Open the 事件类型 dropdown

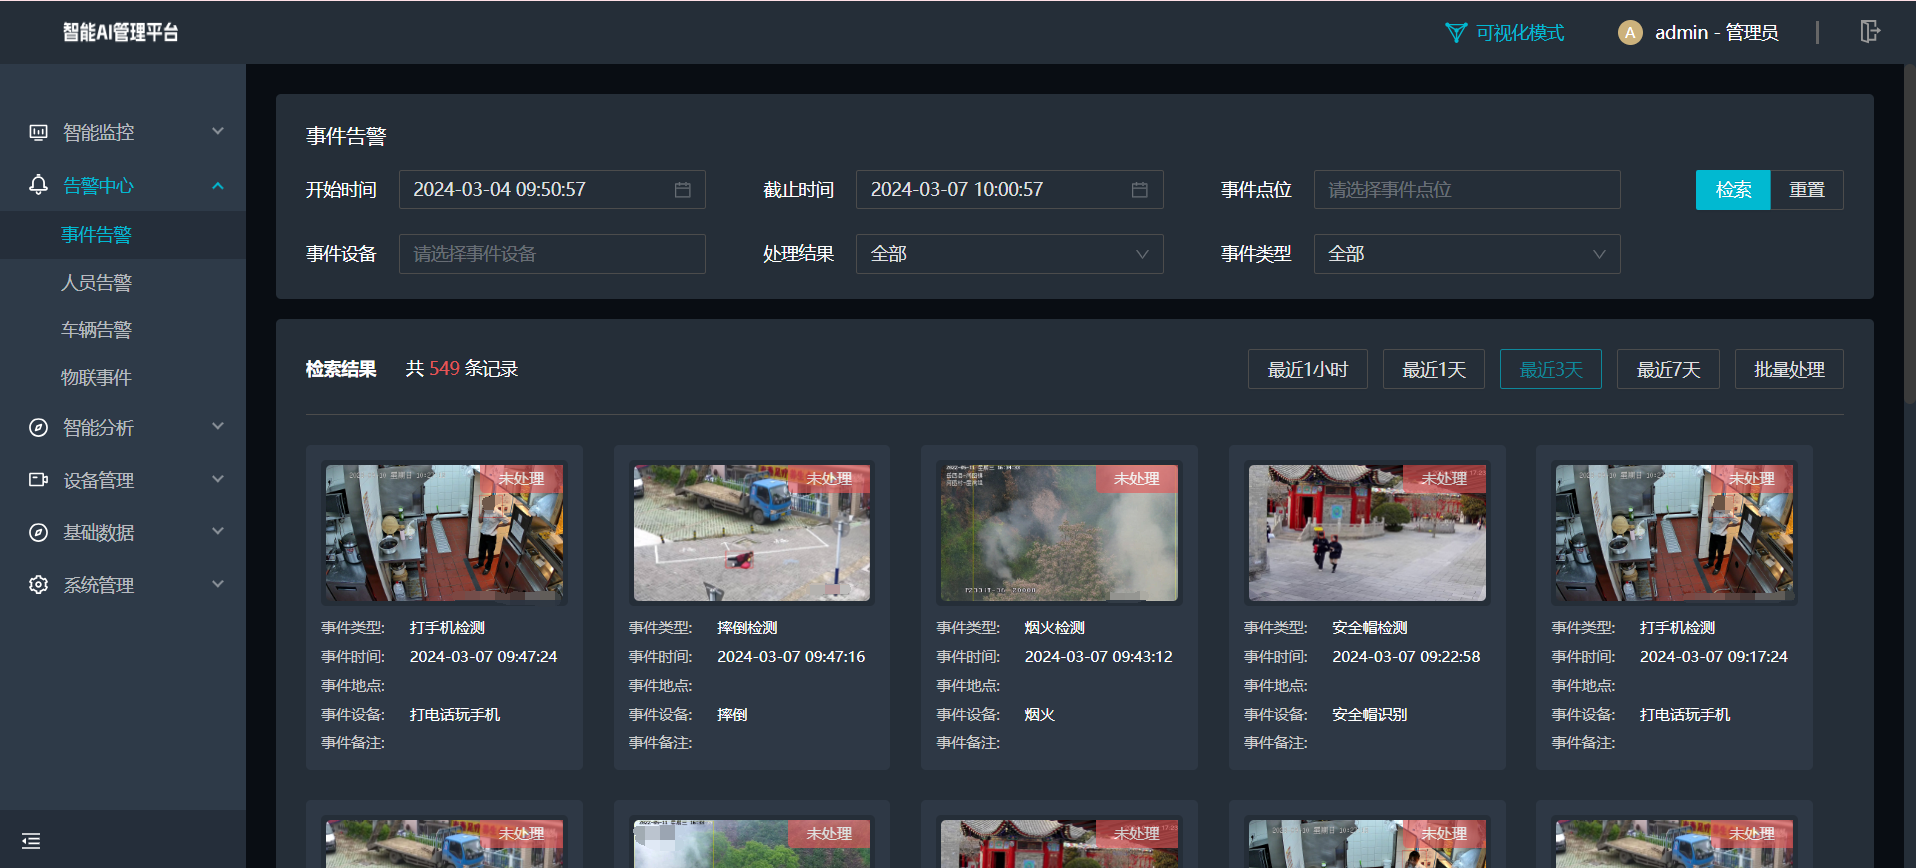[1467, 254]
